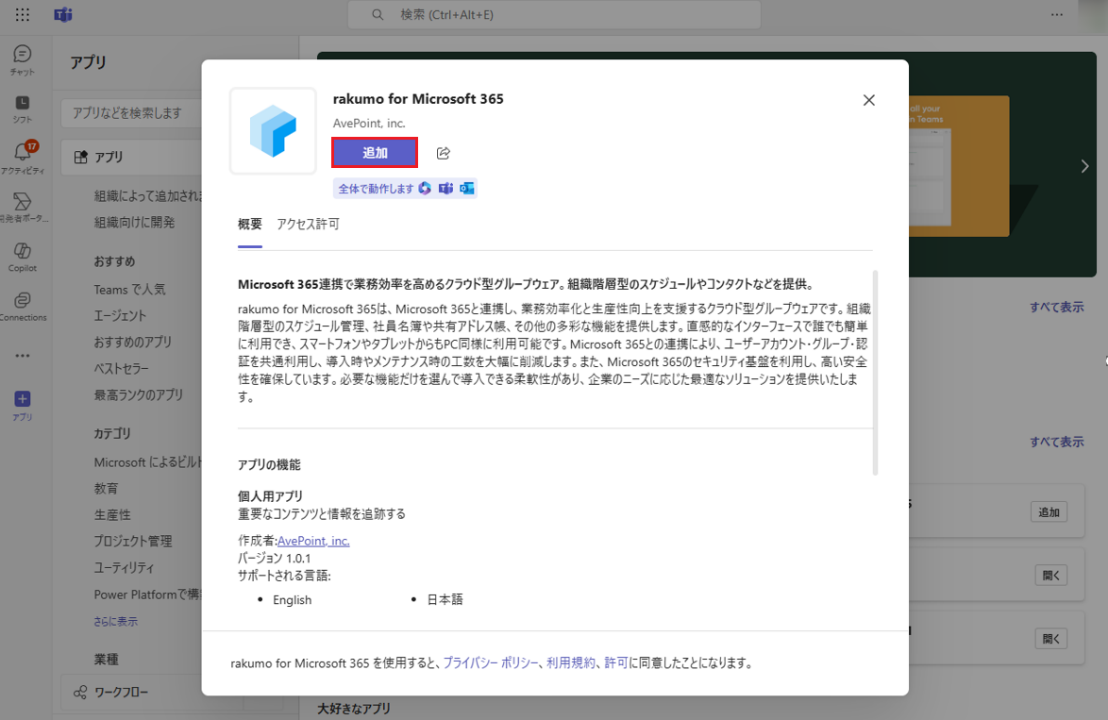Click the 個人用アプリ heading
The width and height of the screenshot is (1108, 720).
[270, 496]
